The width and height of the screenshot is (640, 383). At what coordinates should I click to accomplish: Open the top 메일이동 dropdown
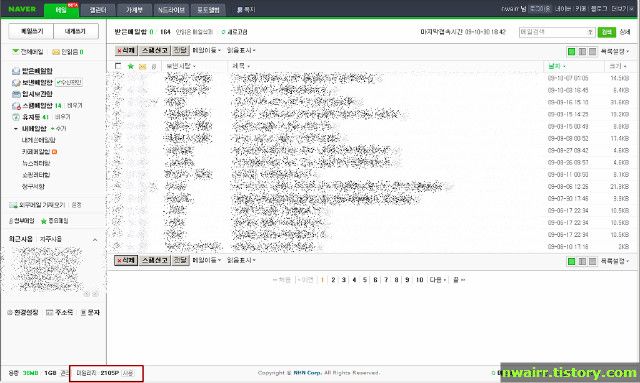tap(207, 50)
